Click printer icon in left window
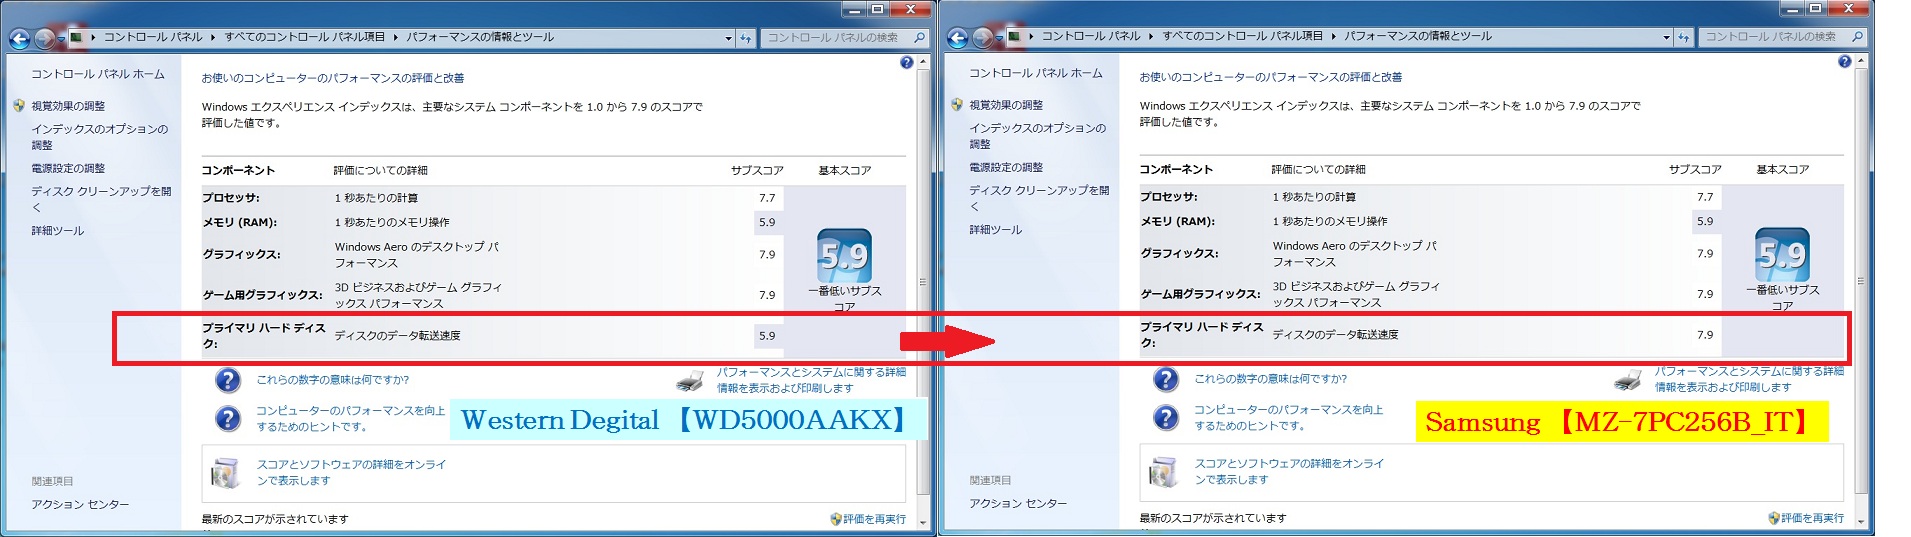This screenshot has height=537, width=1911. pyautogui.click(x=690, y=380)
